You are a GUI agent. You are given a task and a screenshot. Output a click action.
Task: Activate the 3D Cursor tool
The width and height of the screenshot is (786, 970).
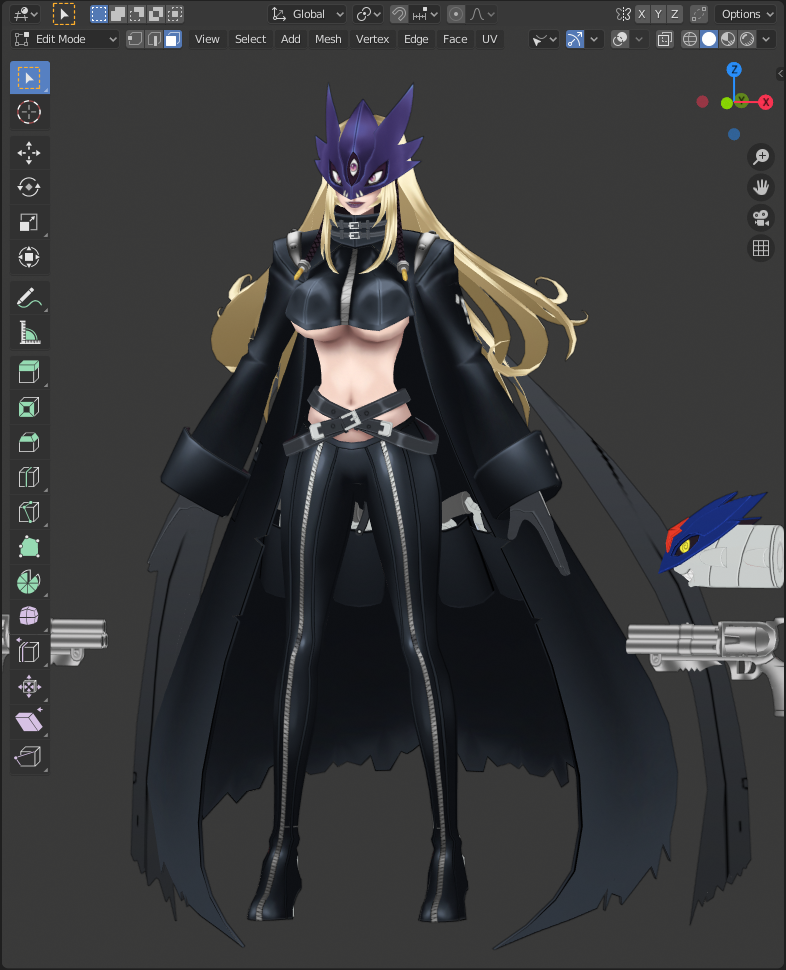coord(30,113)
